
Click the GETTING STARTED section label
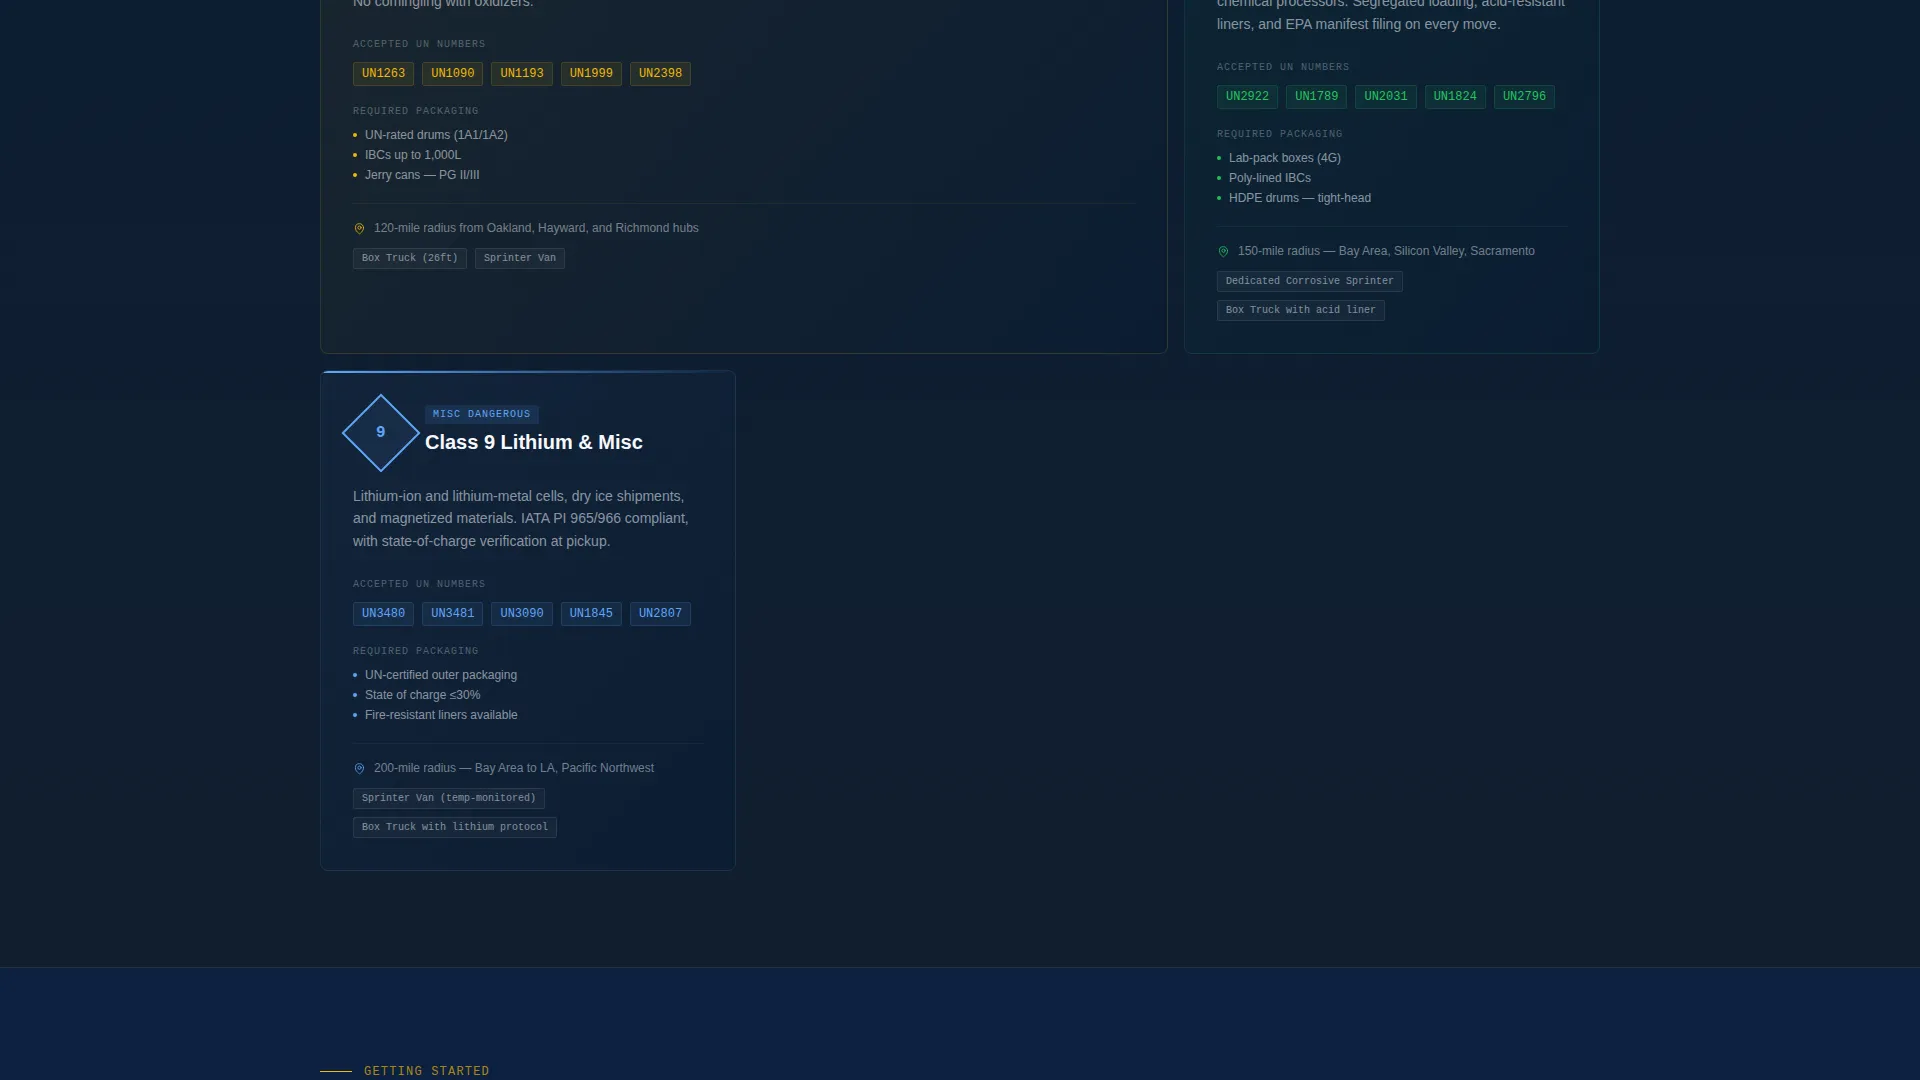click(x=427, y=1071)
